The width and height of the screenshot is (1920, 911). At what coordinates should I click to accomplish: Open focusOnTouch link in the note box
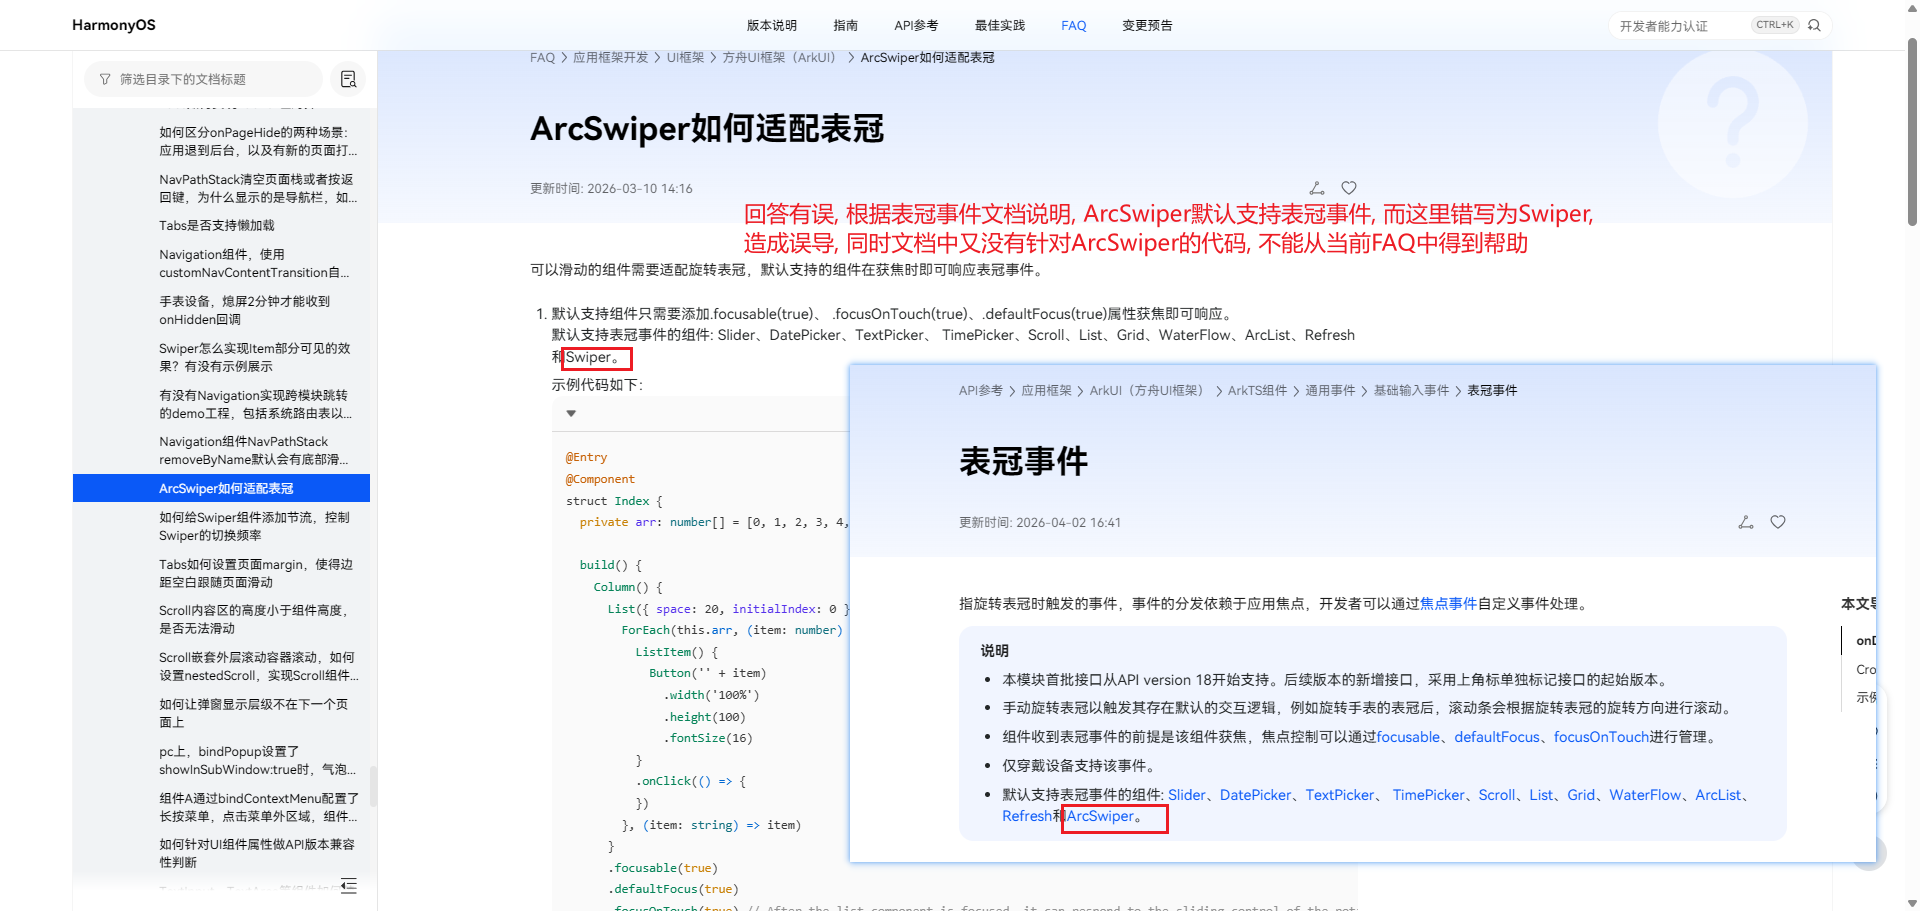[1601, 737]
